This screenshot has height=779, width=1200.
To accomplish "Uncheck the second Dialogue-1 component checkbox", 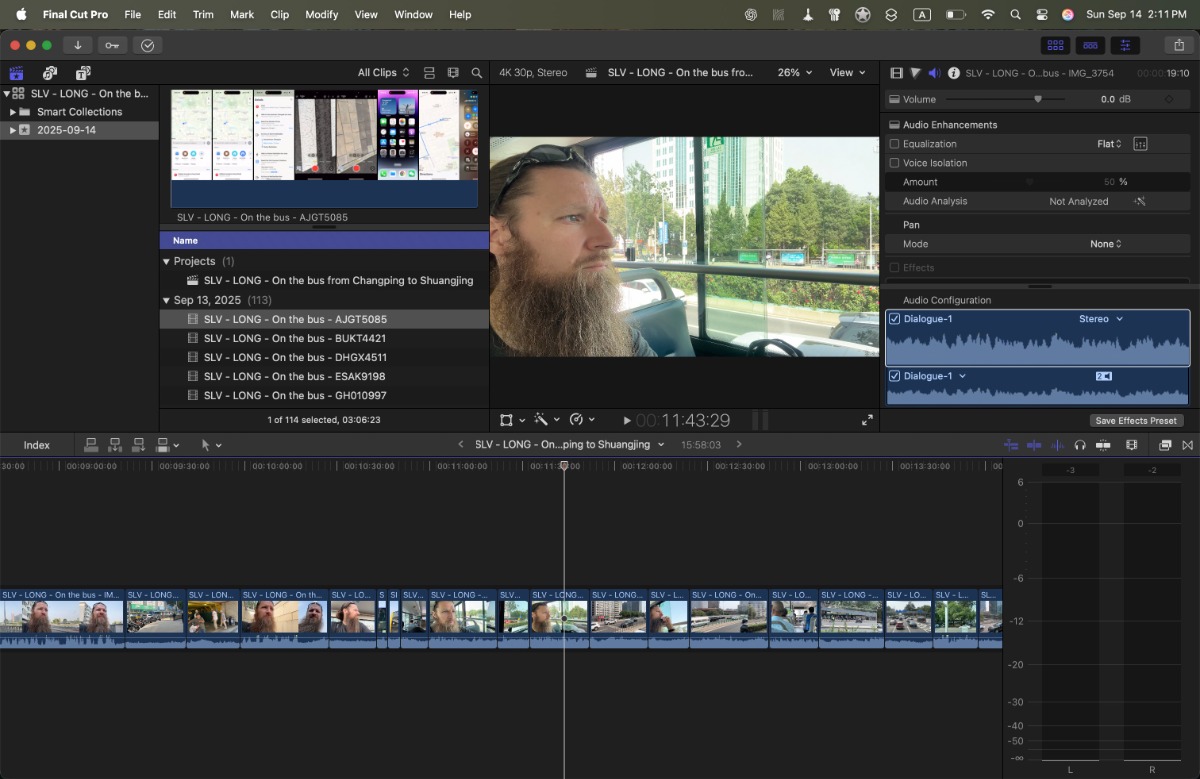I will (894, 376).
